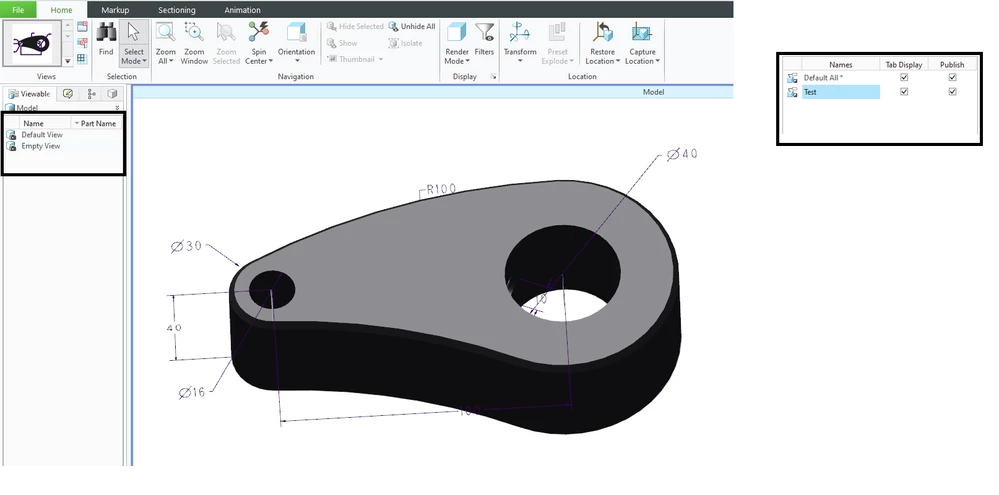The height and width of the screenshot is (495, 999).
Task: Click the middle small icon beside Views gallery
Action: click(x=82, y=43)
